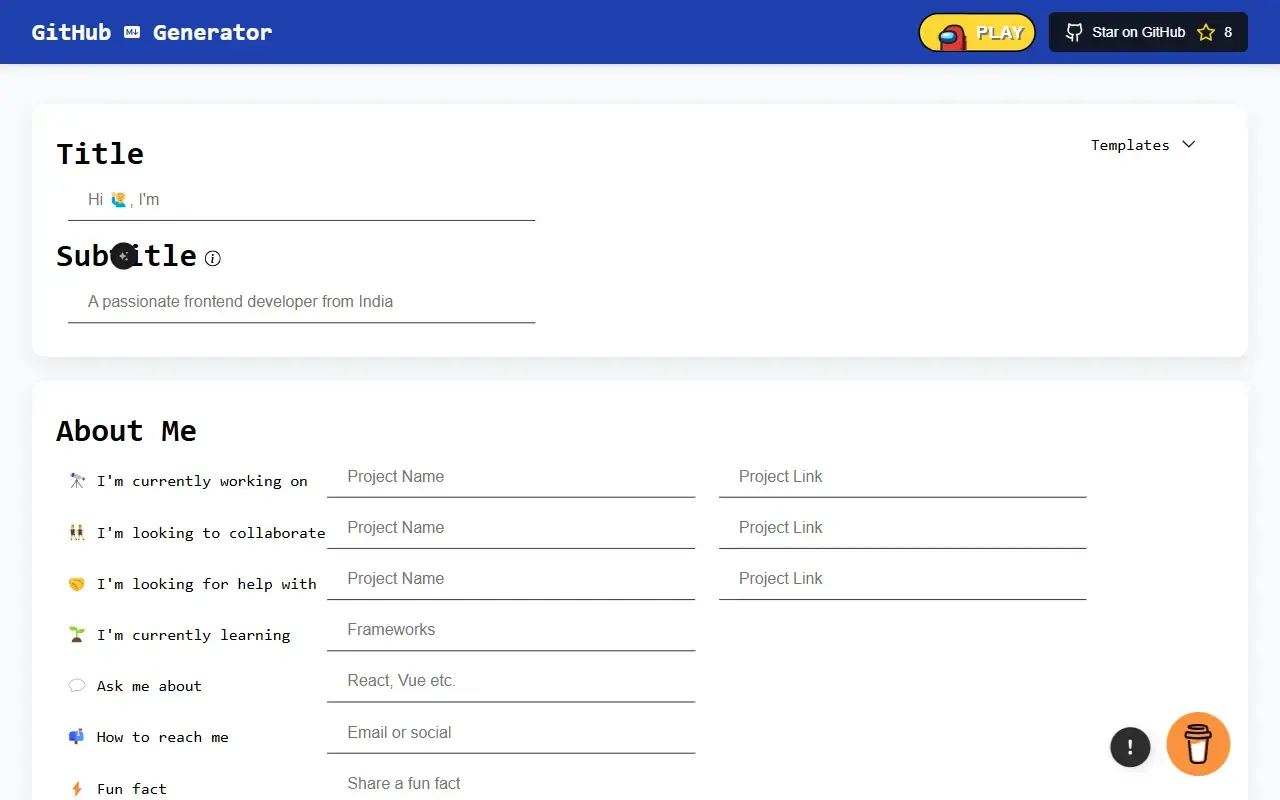The height and width of the screenshot is (800, 1280).
Task: Click the telescope emoji icon
Action: click(x=77, y=481)
